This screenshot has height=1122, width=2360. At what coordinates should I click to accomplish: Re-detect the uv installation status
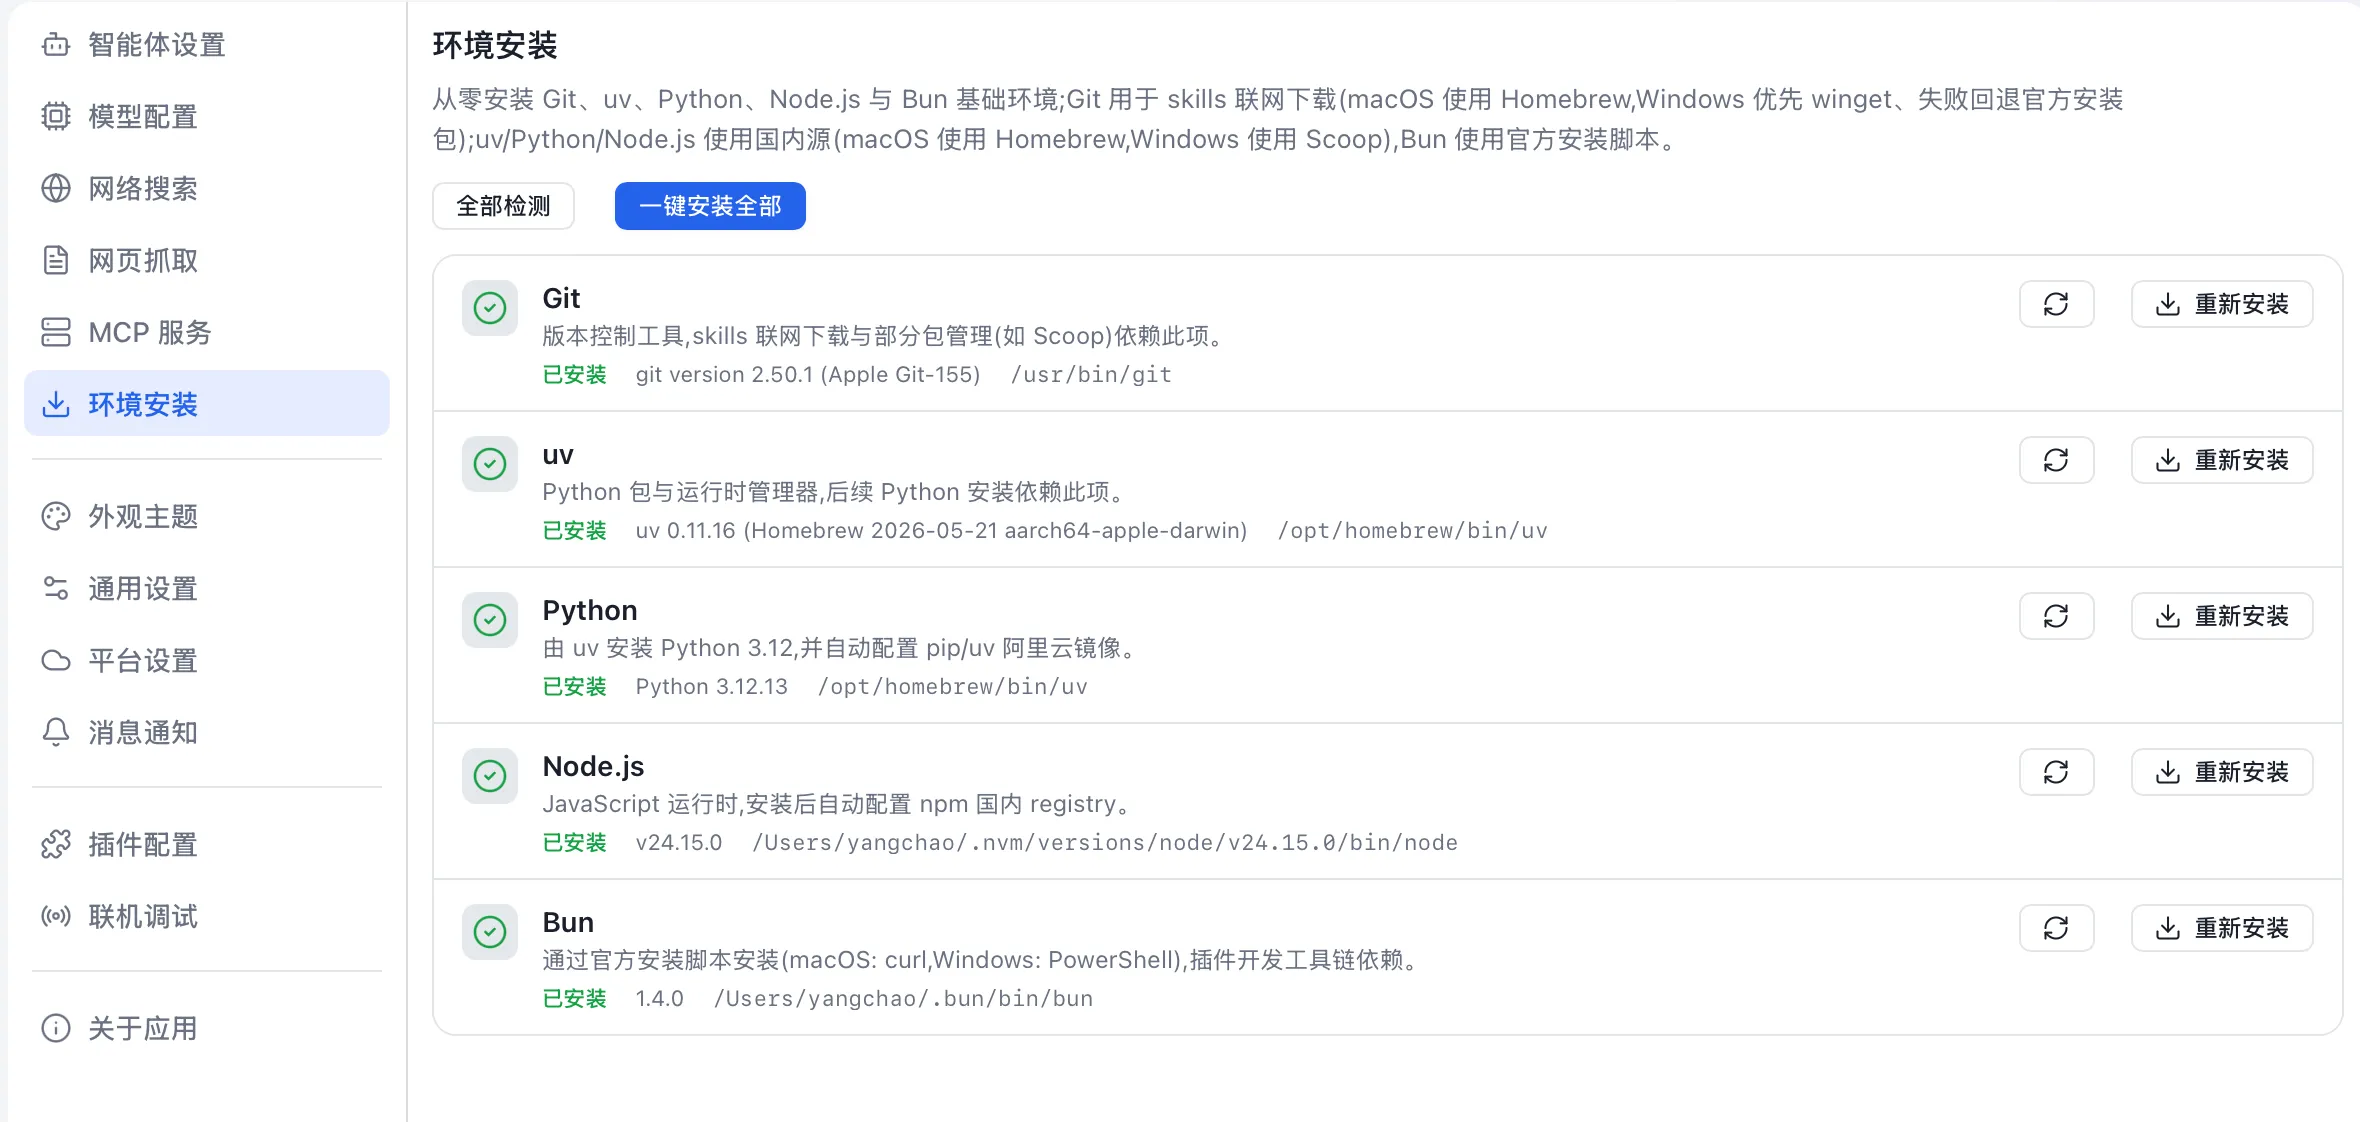[2056, 460]
